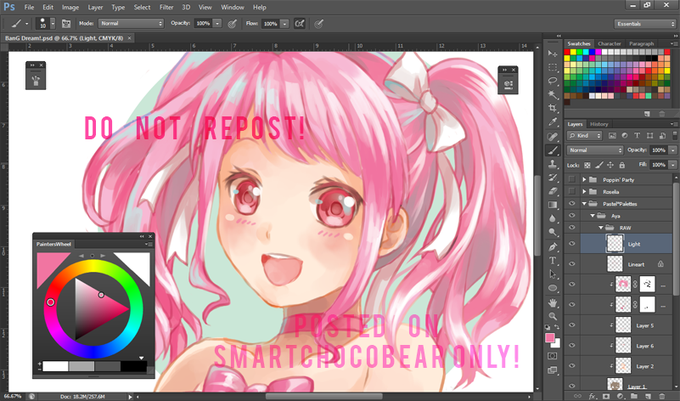
Task: Open the brush preset picker arrow
Action: point(52,23)
